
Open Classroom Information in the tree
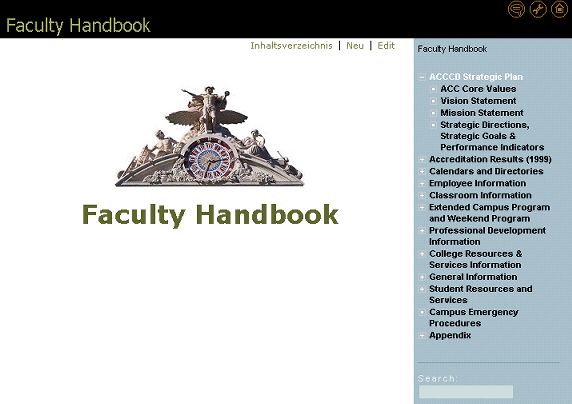click(480, 195)
